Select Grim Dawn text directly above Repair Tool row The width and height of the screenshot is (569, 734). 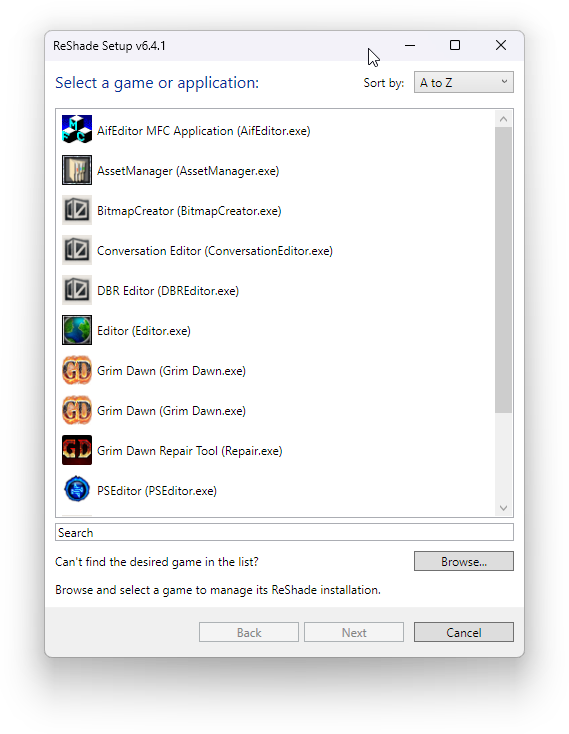coord(171,411)
